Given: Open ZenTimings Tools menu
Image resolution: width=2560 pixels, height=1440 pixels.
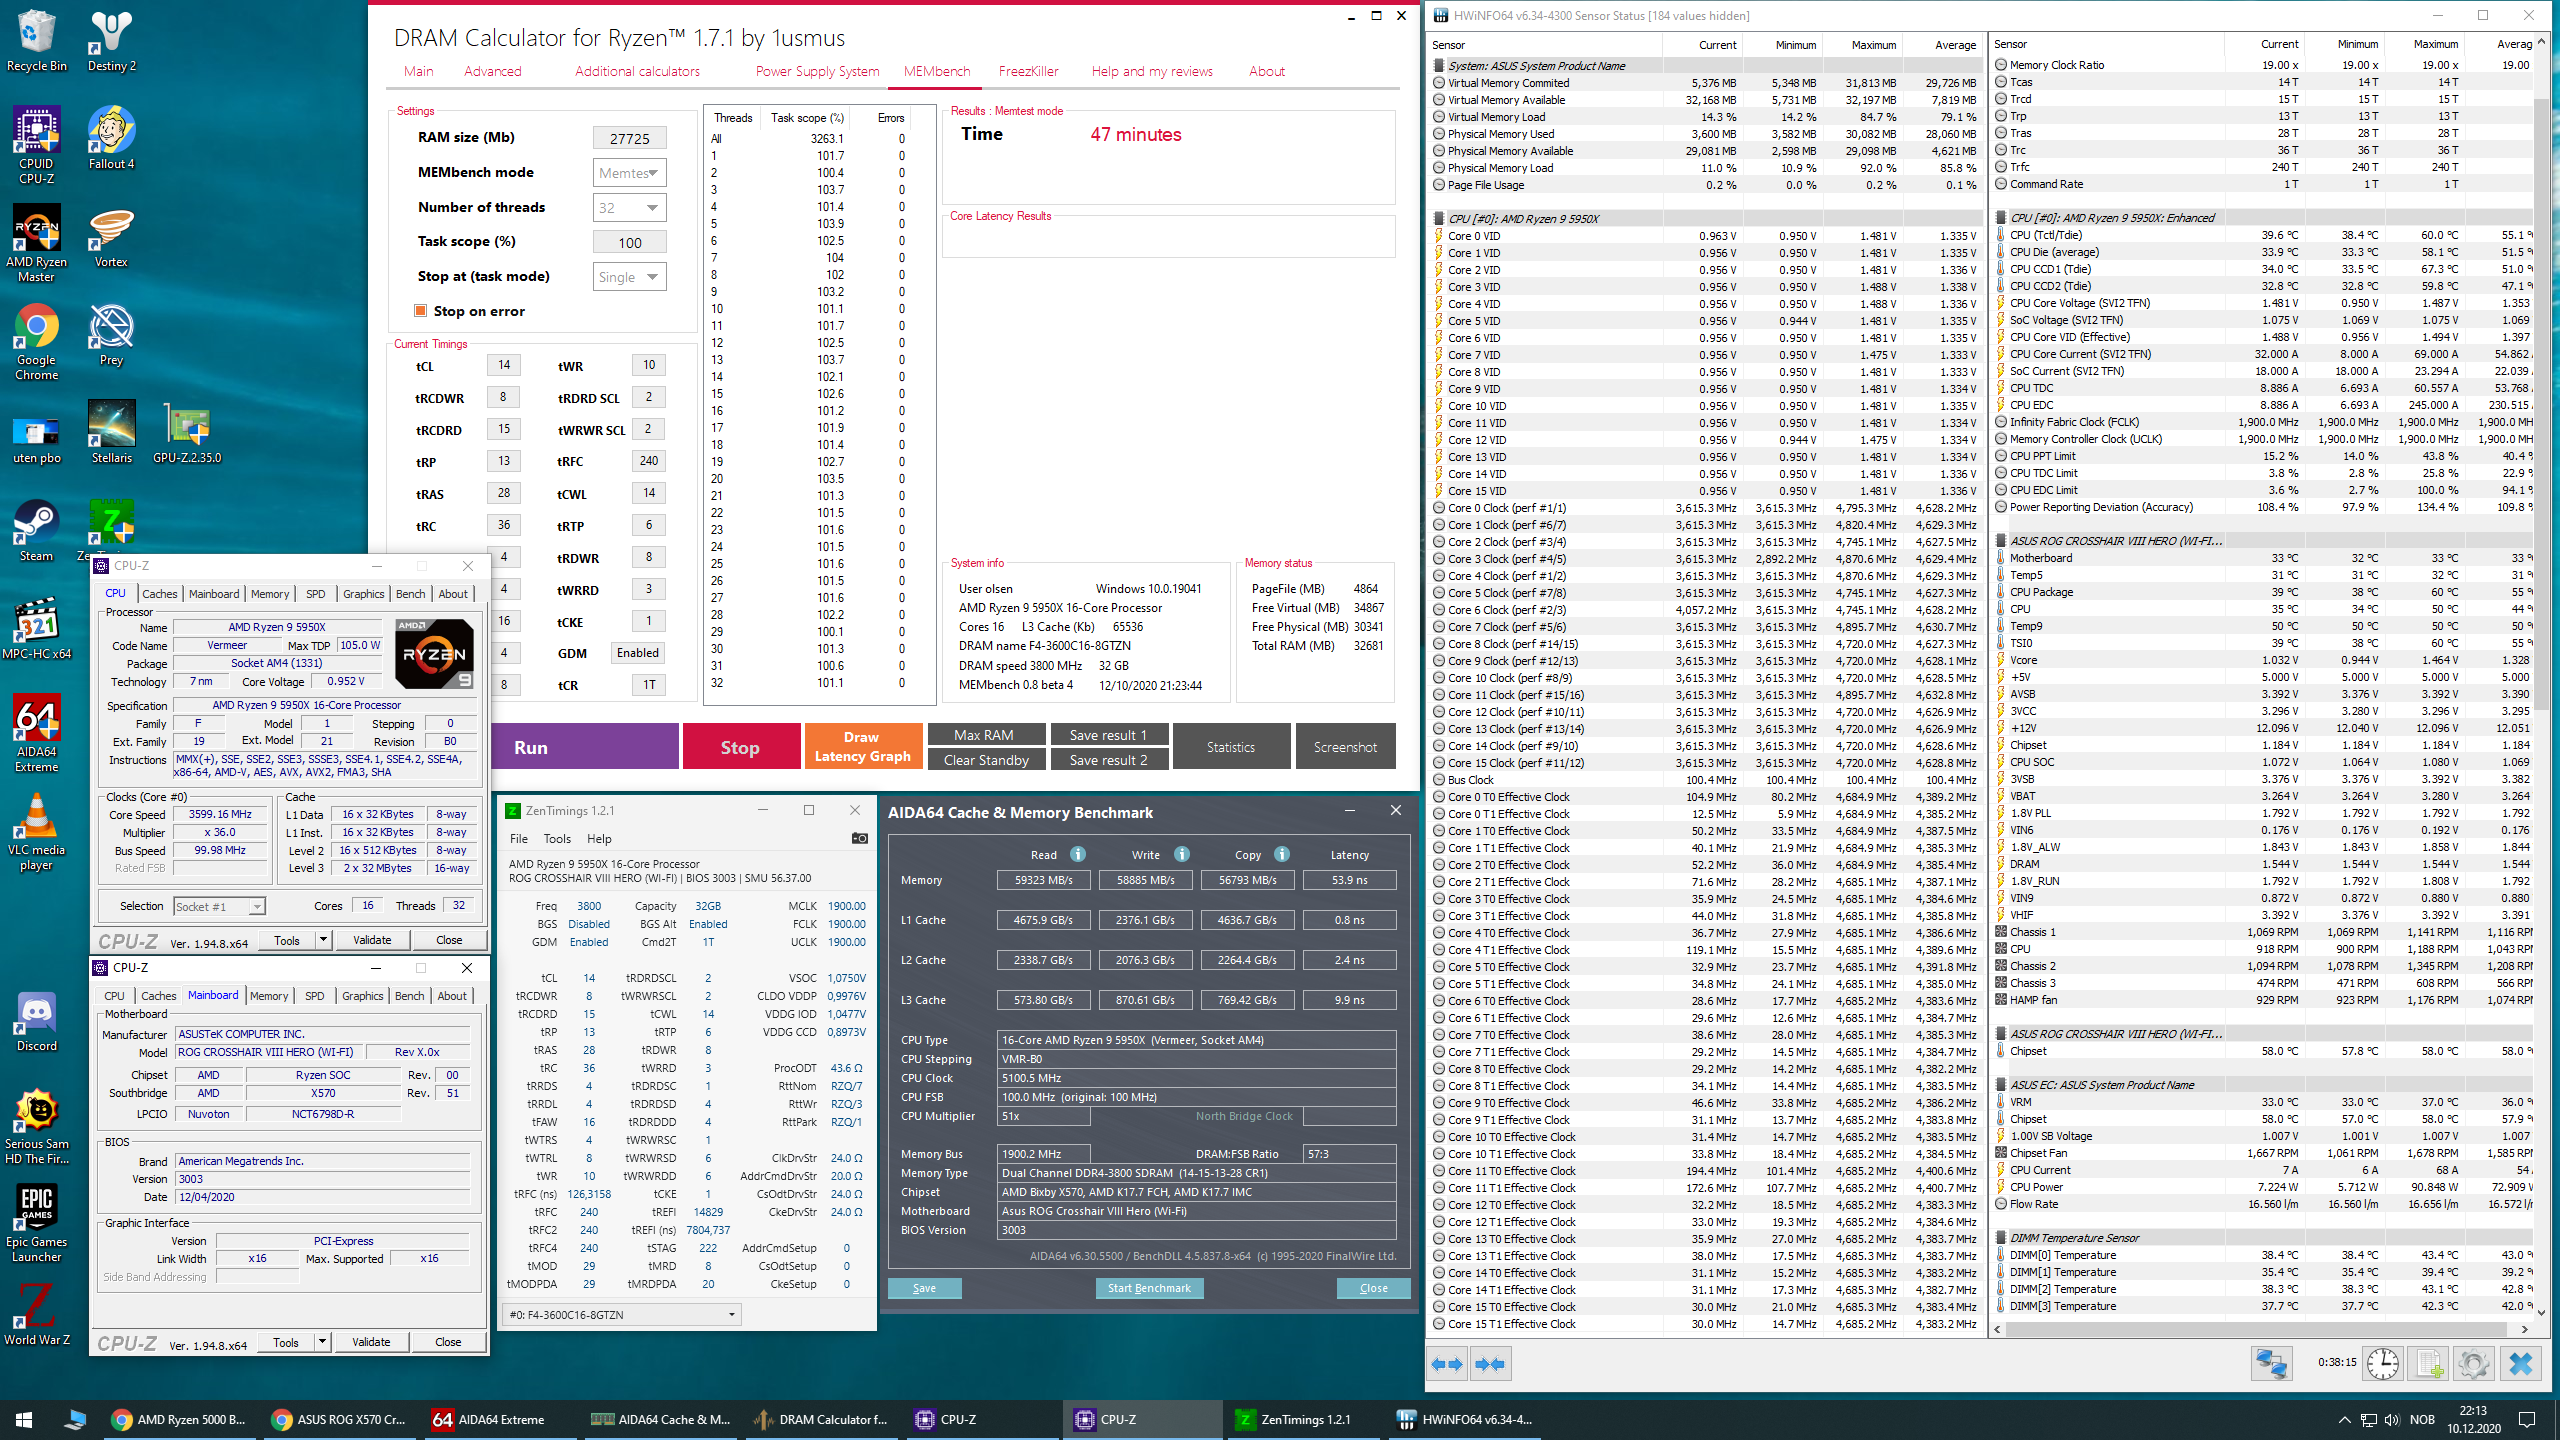Looking at the screenshot, I should [x=557, y=839].
